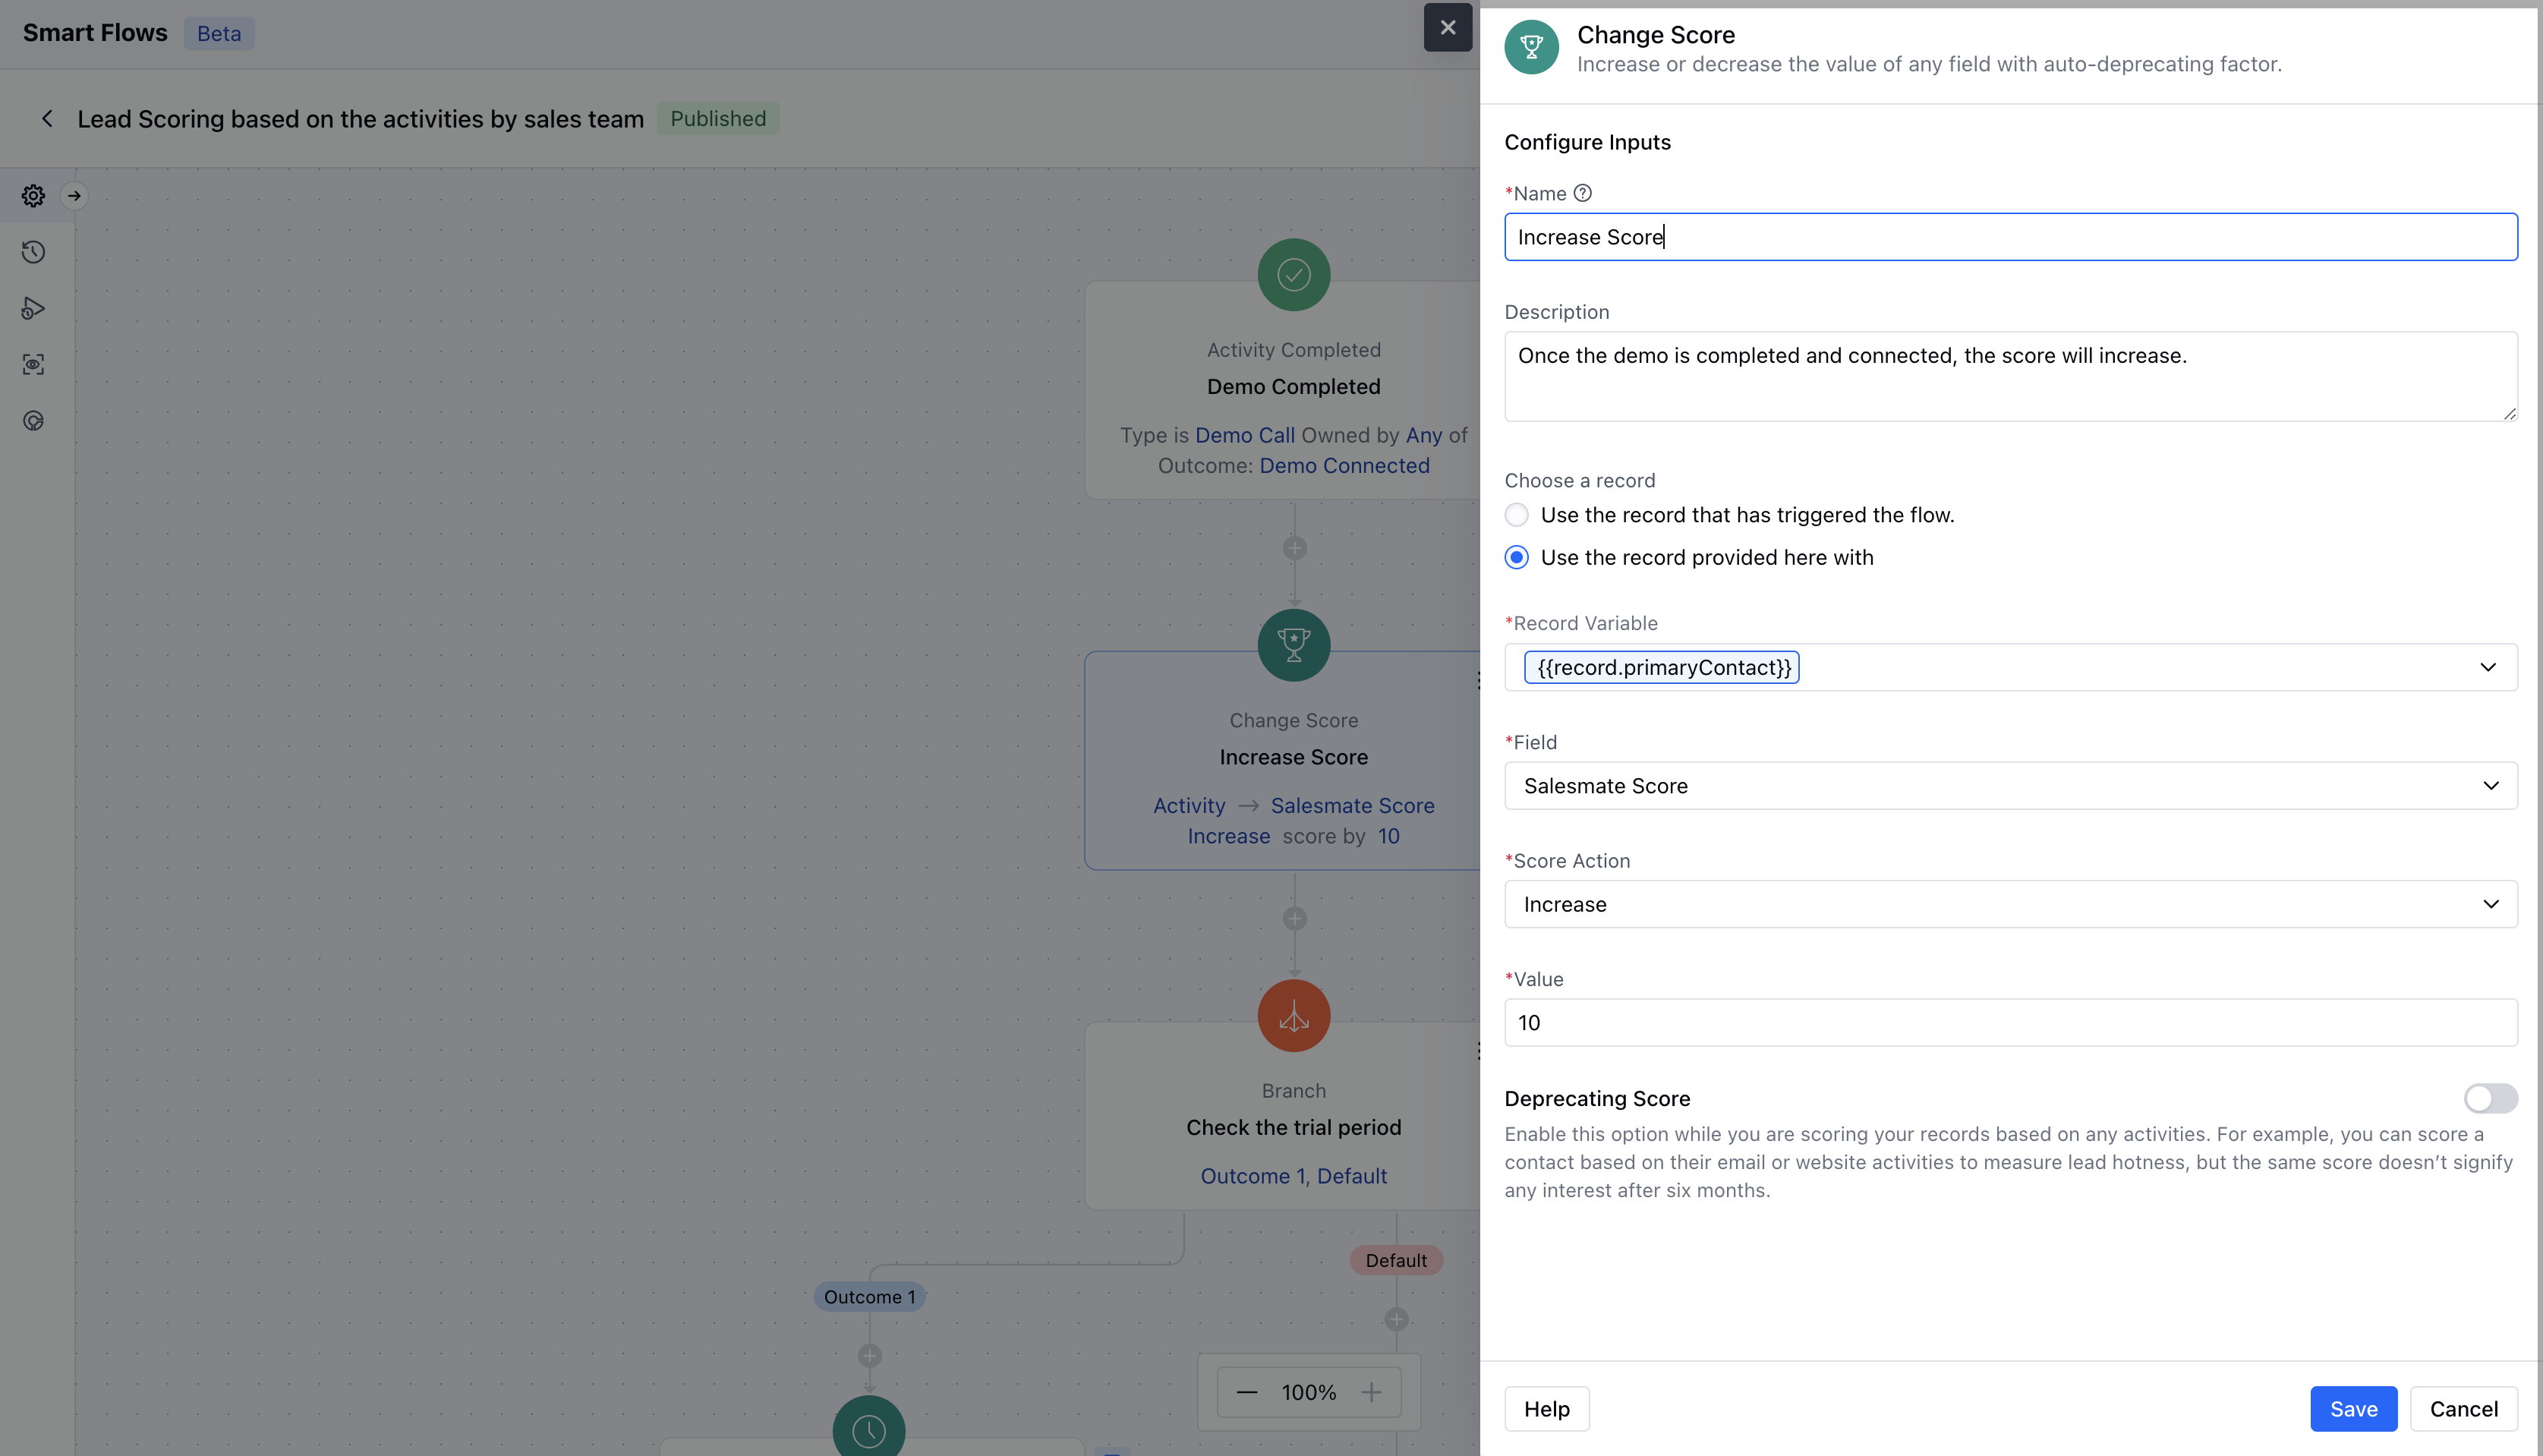Enable the Deprecating Score toggle
Viewport: 2543px width, 1456px height.
(x=2489, y=1098)
